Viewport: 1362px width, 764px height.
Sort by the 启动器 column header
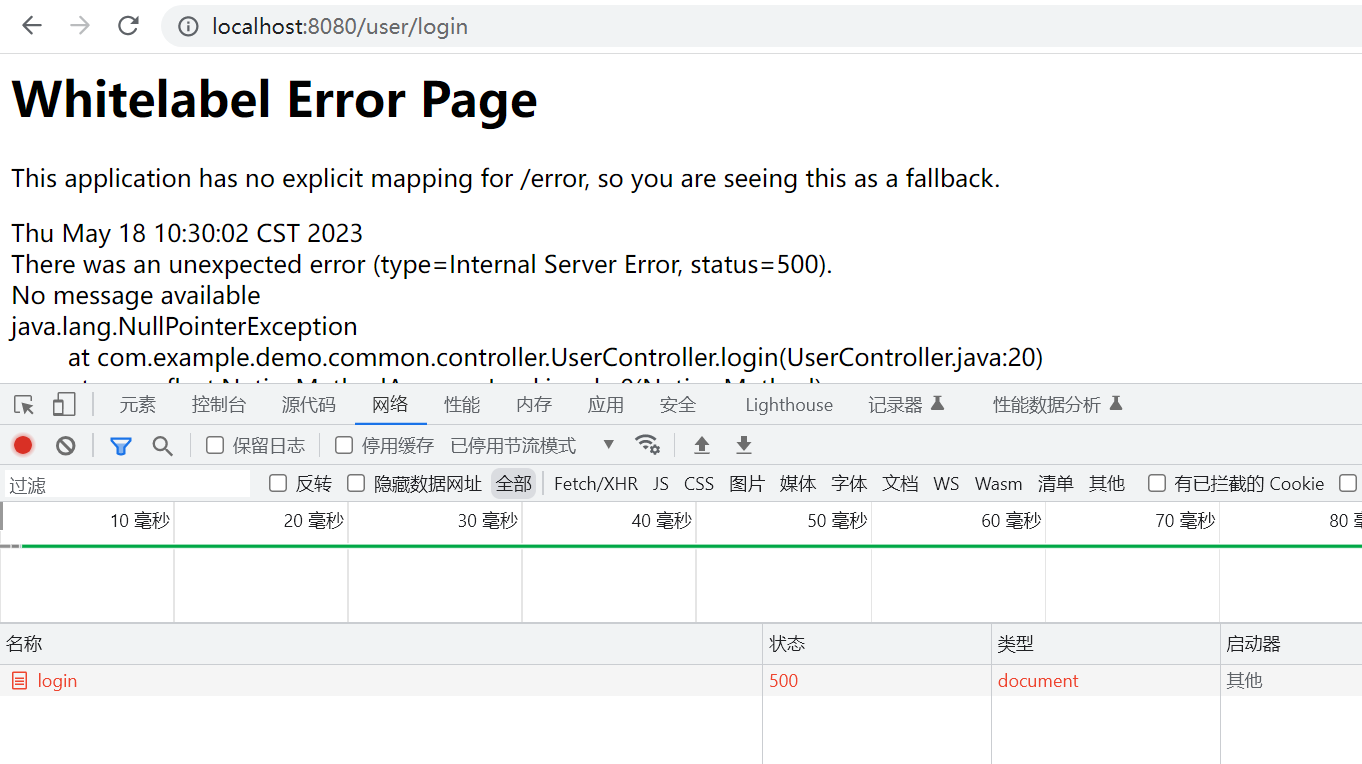pos(1291,645)
